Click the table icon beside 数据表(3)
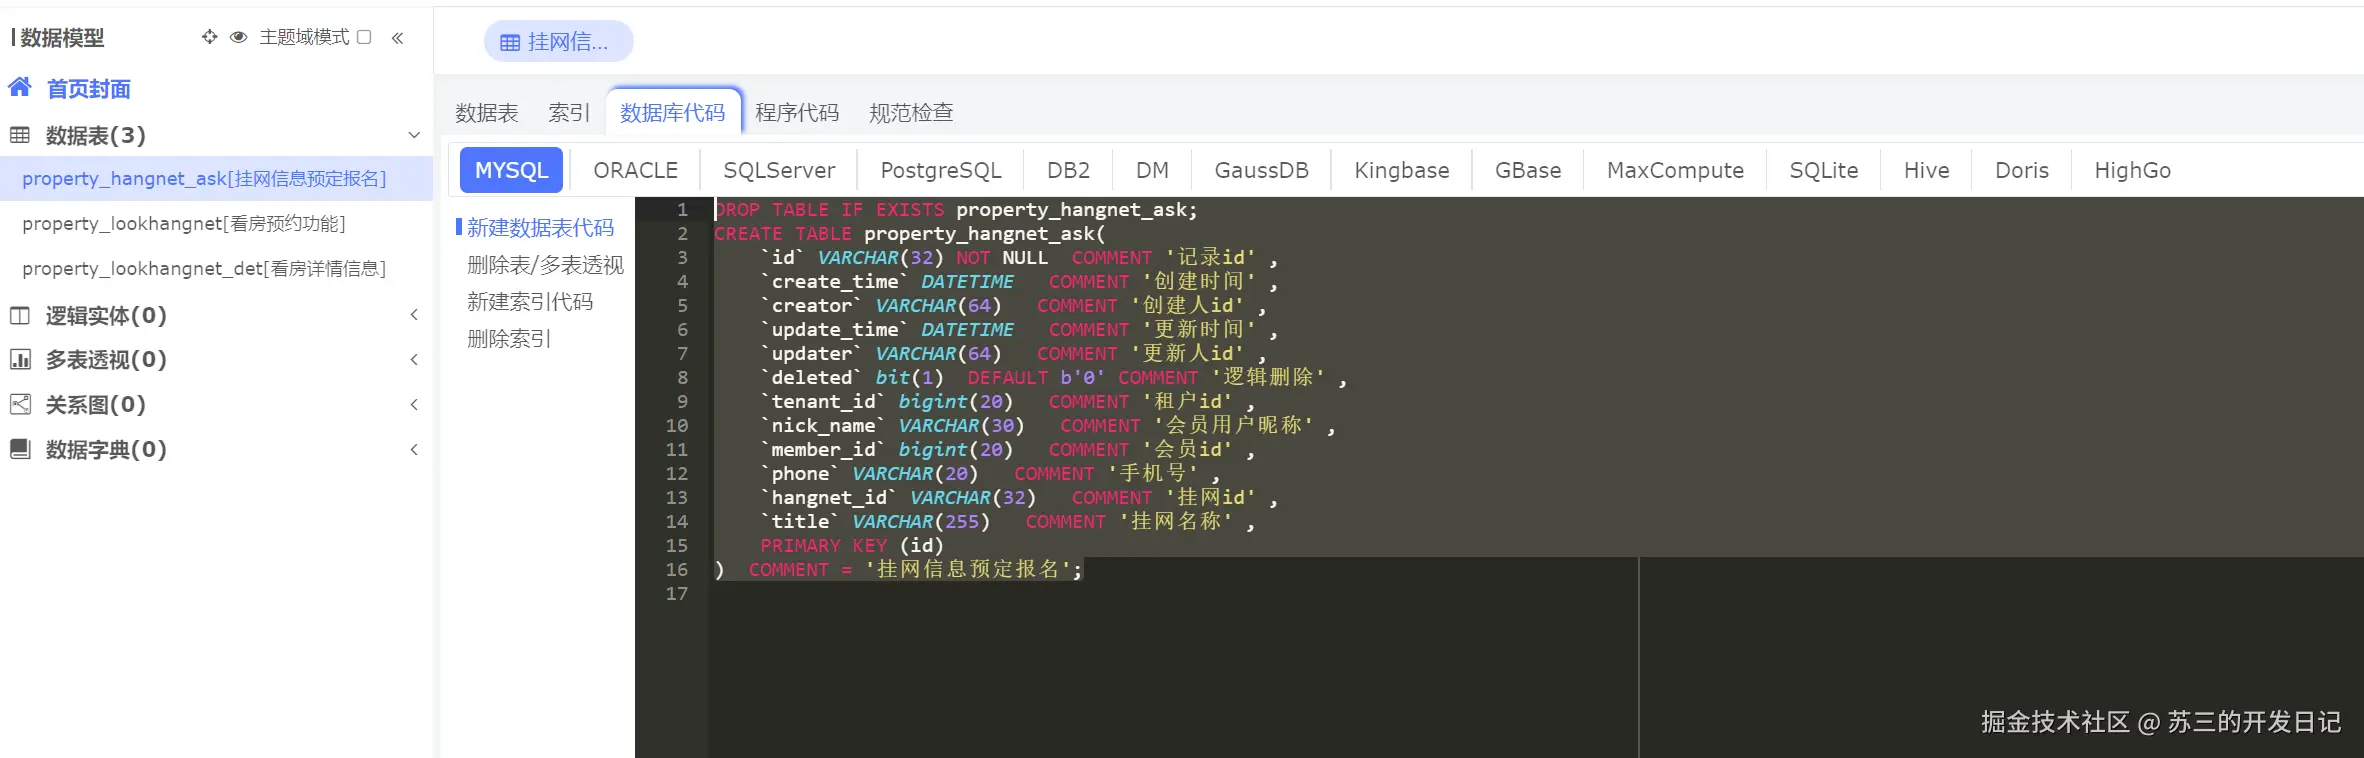2364x758 pixels. [x=20, y=135]
